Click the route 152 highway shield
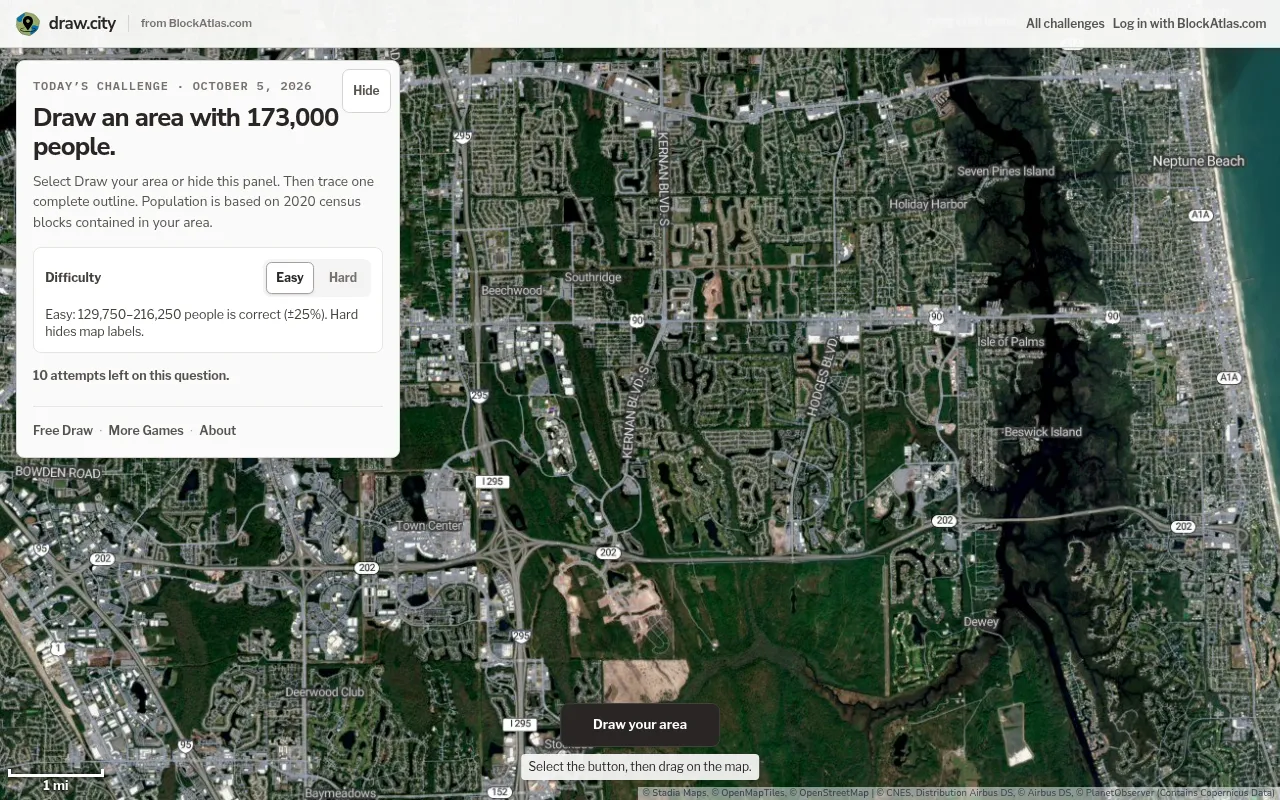The width and height of the screenshot is (1280, 800). point(500,792)
